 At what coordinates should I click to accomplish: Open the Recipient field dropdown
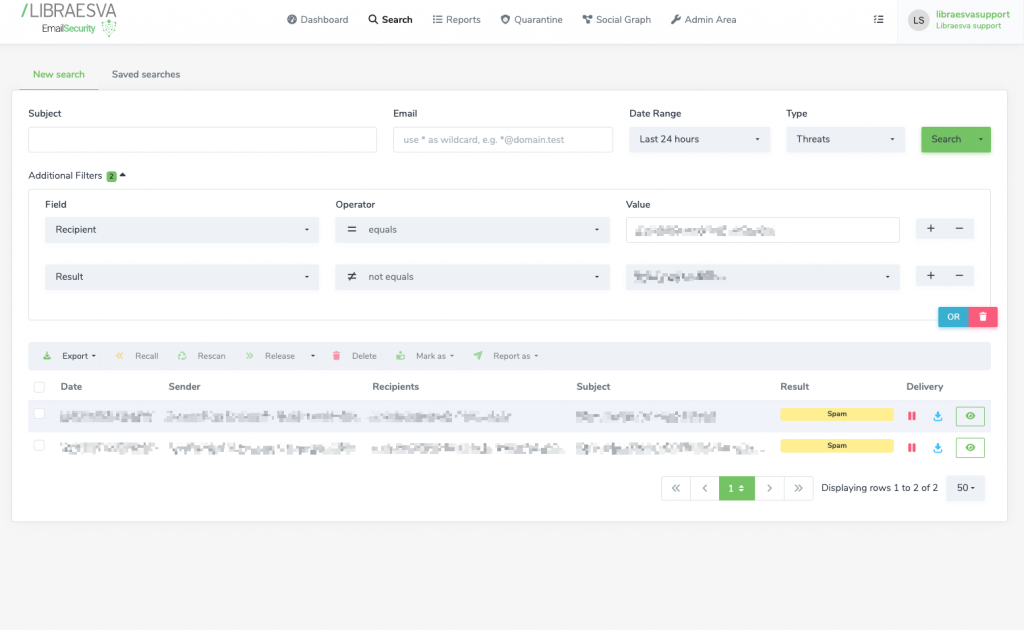pos(182,230)
